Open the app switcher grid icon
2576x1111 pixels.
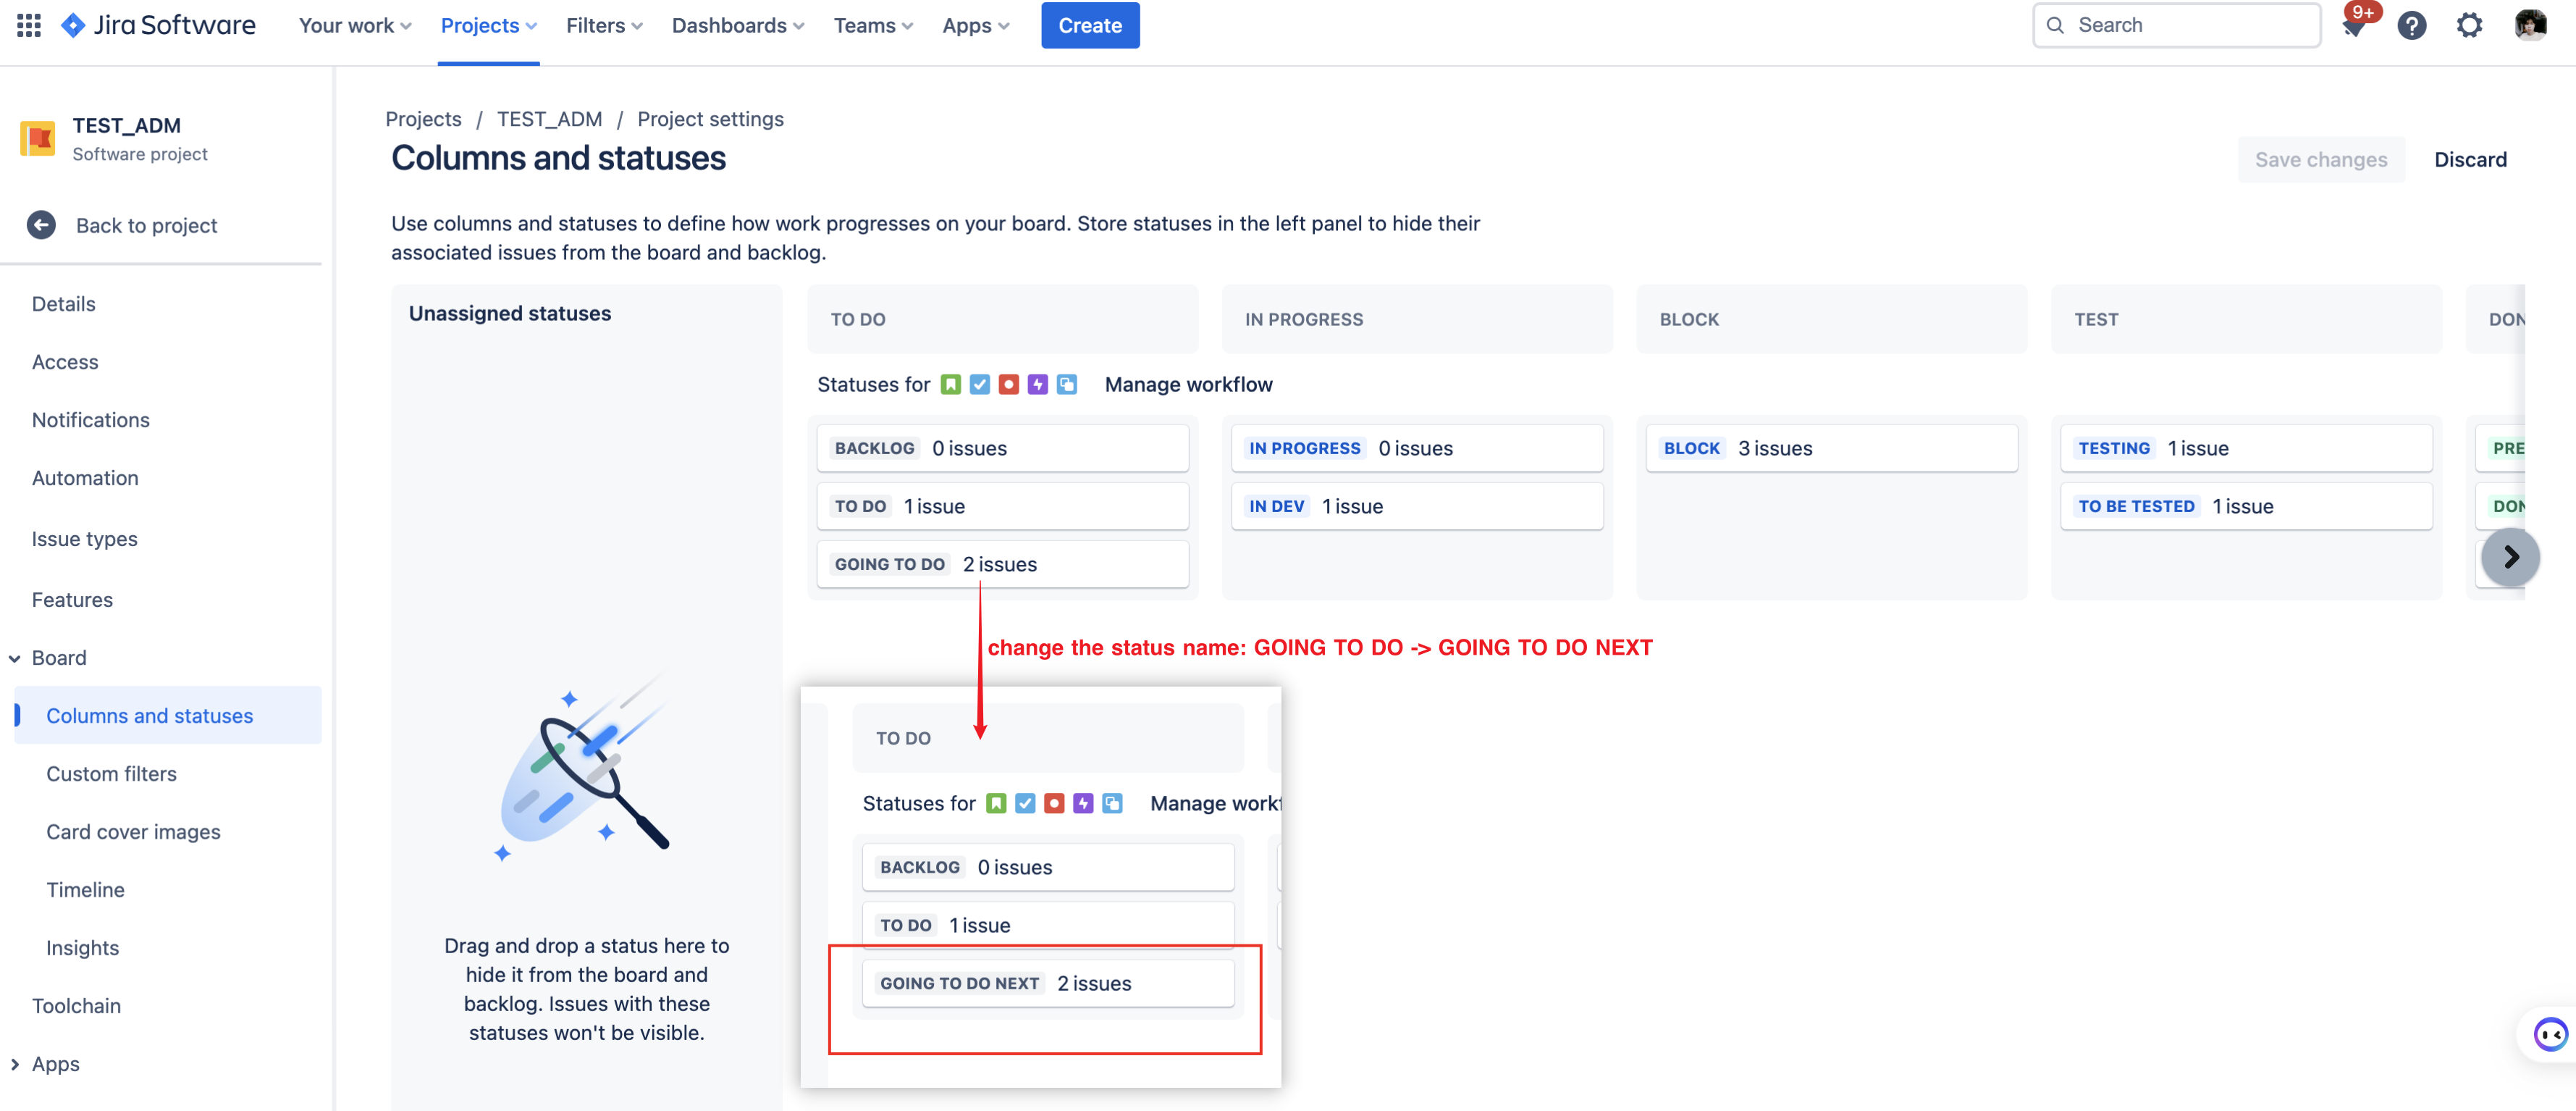click(29, 26)
